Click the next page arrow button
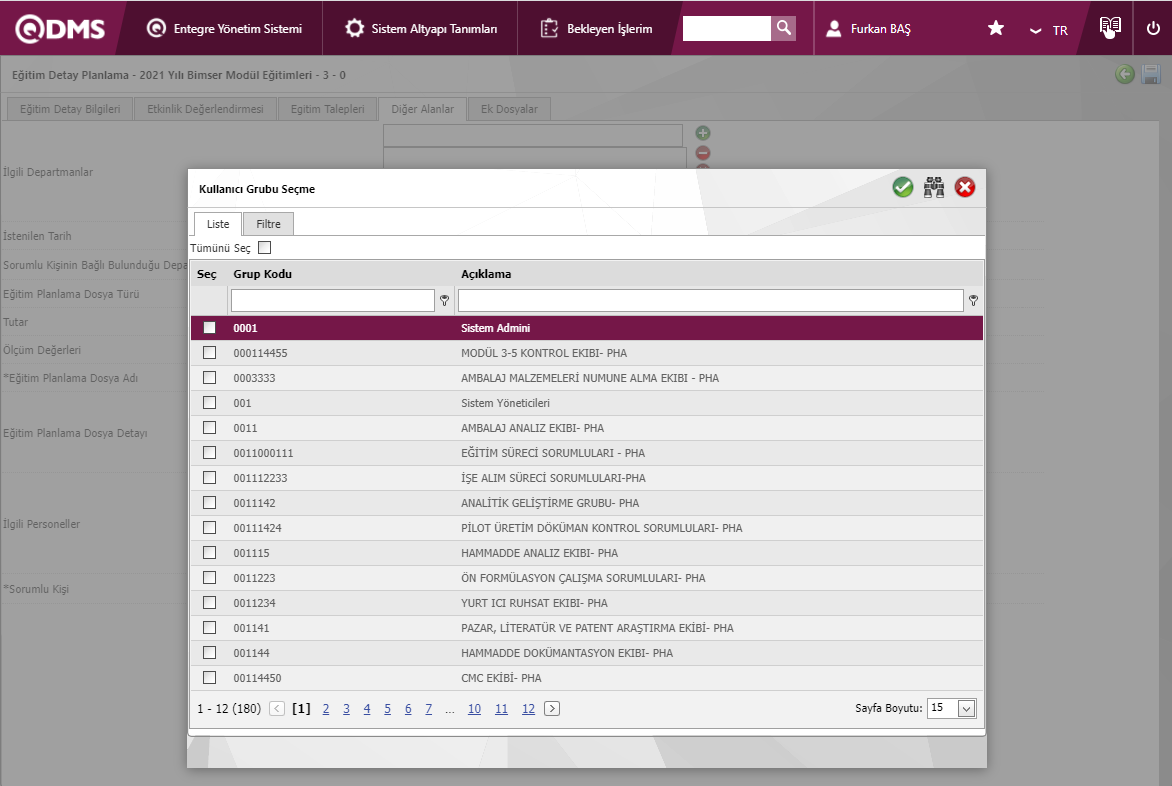Screen dimensions: 1172x786 552,709
